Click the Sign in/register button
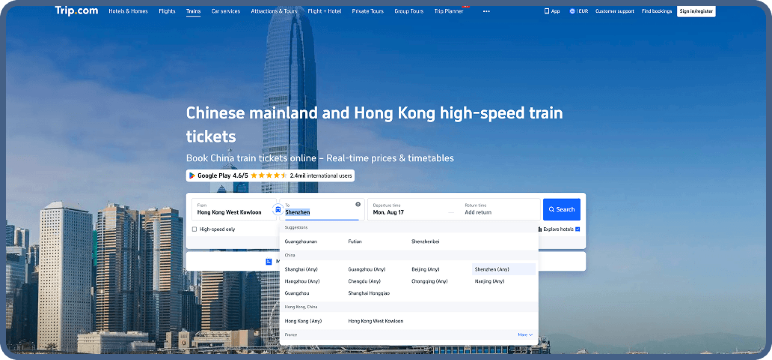 pyautogui.click(x=696, y=11)
